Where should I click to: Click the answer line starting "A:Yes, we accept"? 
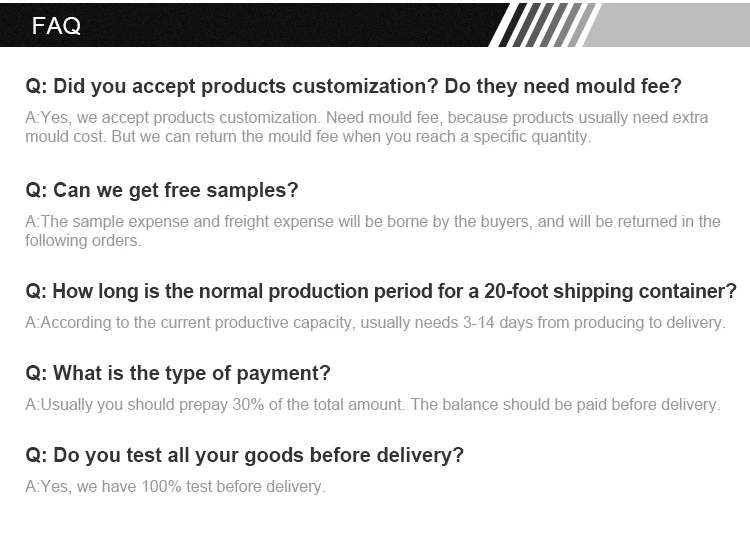click(x=366, y=117)
